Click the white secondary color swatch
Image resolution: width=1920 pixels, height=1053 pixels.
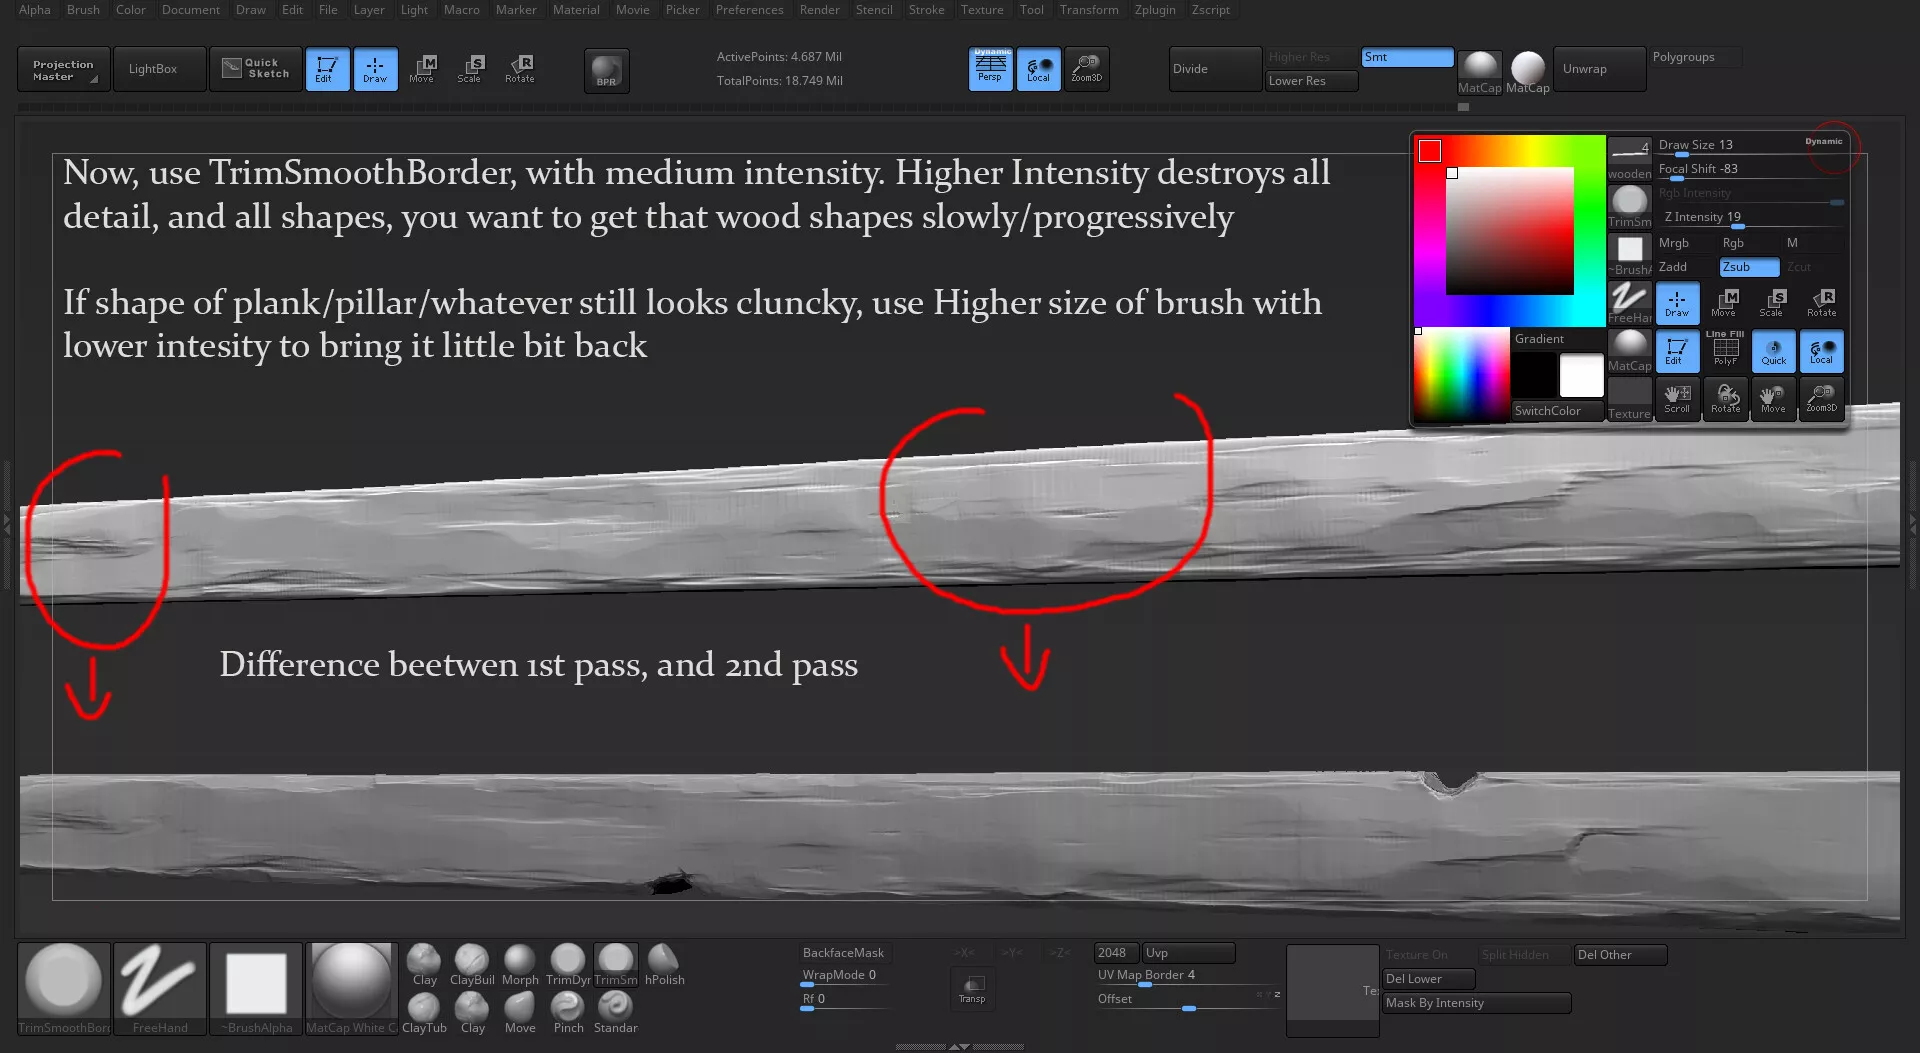(1581, 376)
